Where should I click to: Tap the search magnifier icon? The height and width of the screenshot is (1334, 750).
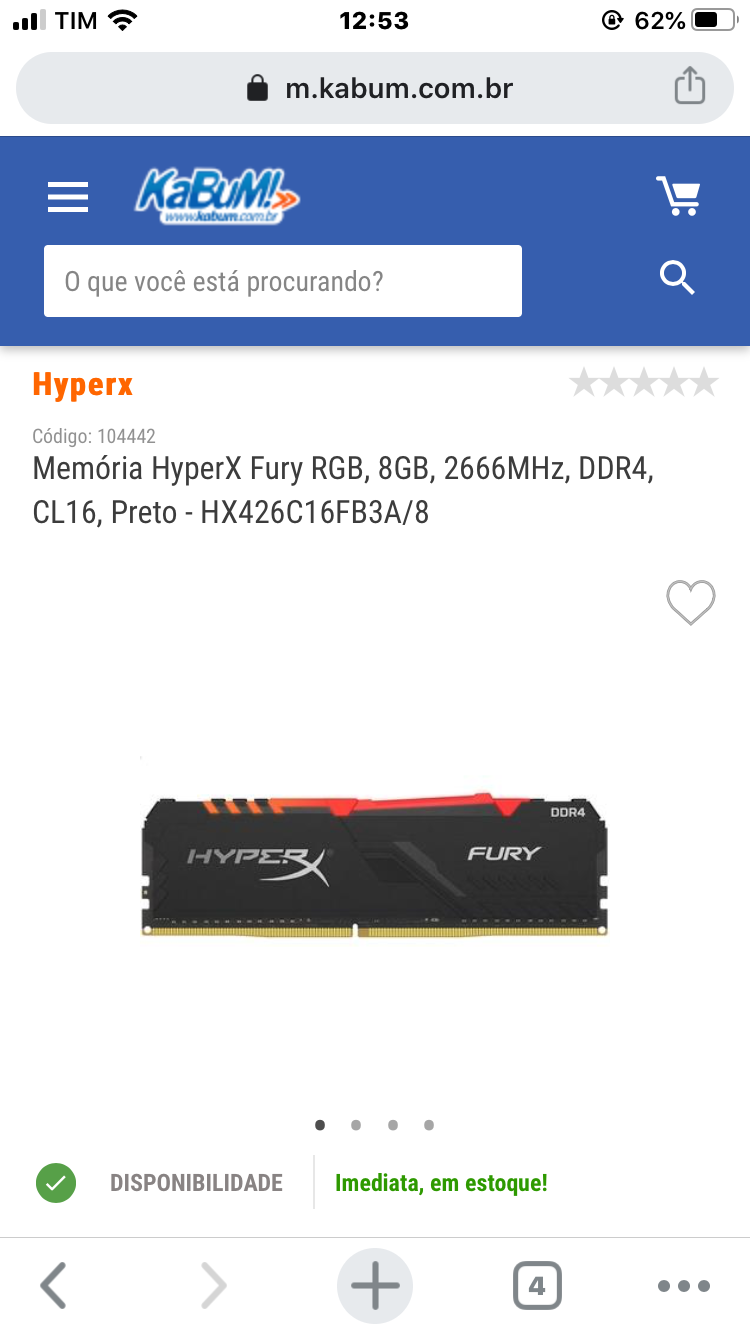[678, 278]
